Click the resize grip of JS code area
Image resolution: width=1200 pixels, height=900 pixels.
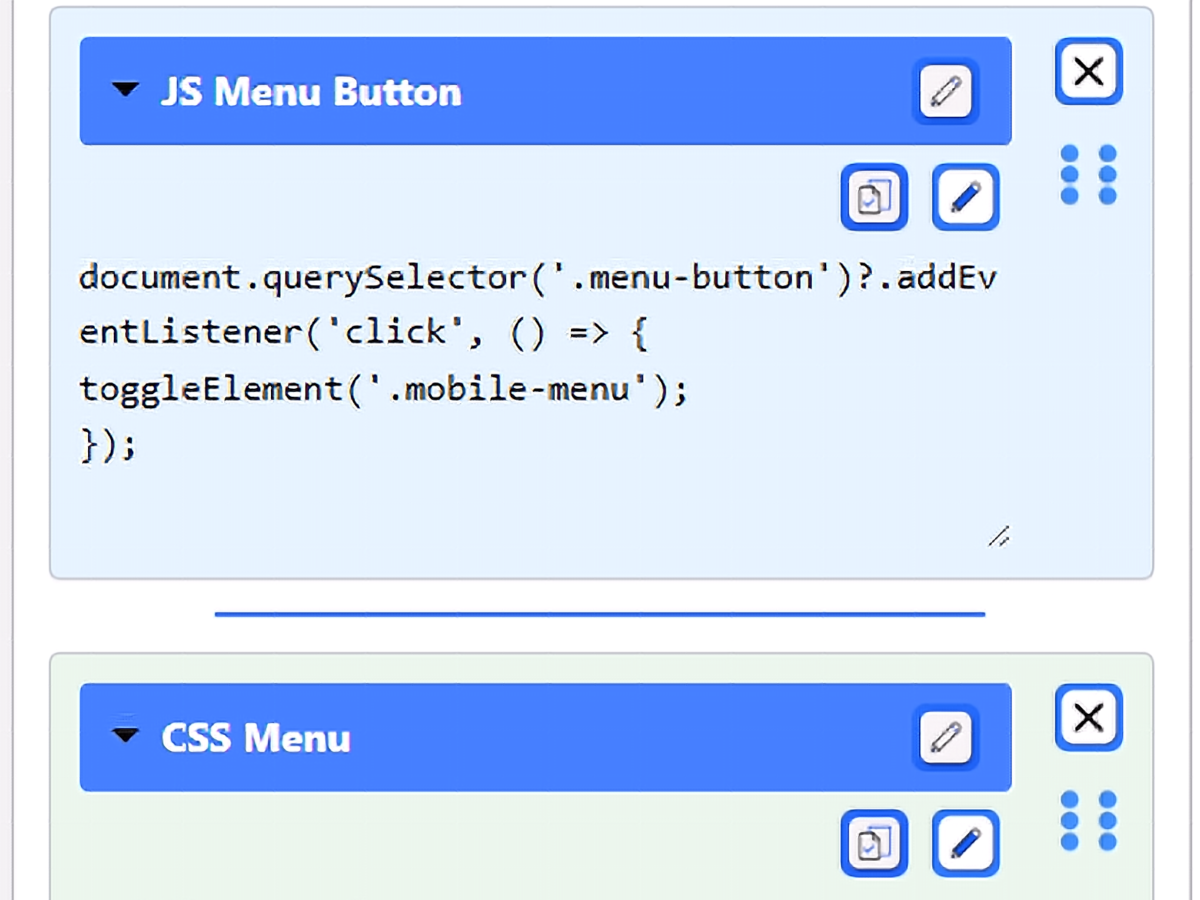click(998, 537)
